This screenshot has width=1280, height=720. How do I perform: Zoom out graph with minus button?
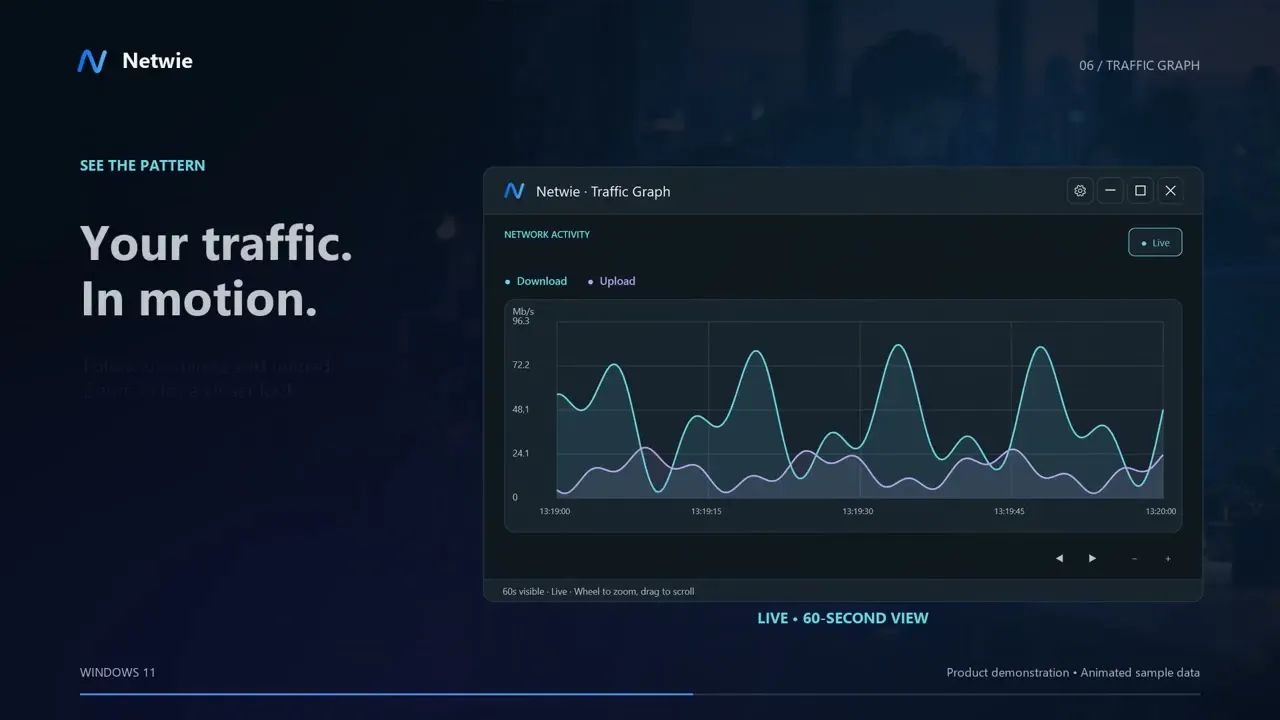[x=1134, y=558]
